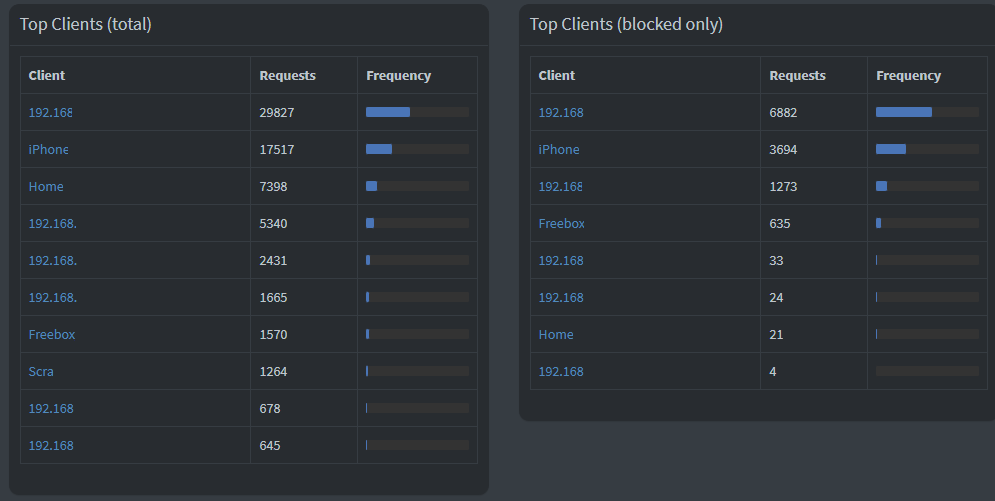
Task: Open blocked 192.168 client with 4 requests
Action: coord(561,371)
